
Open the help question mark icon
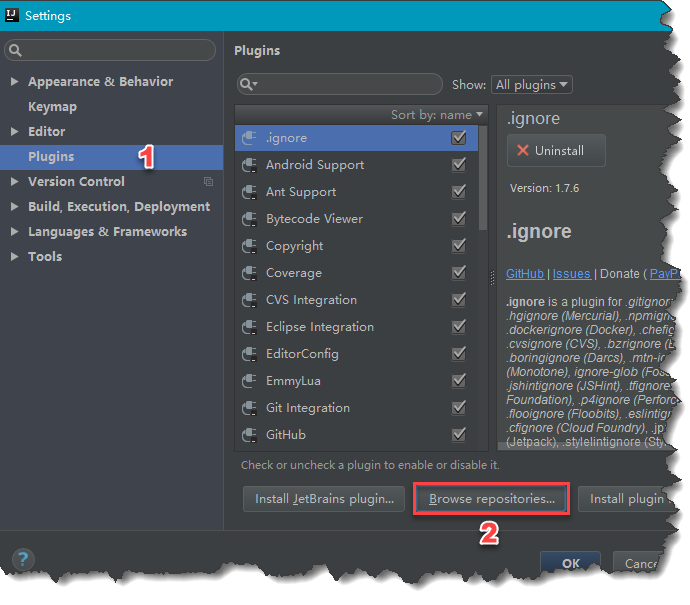(x=22, y=559)
